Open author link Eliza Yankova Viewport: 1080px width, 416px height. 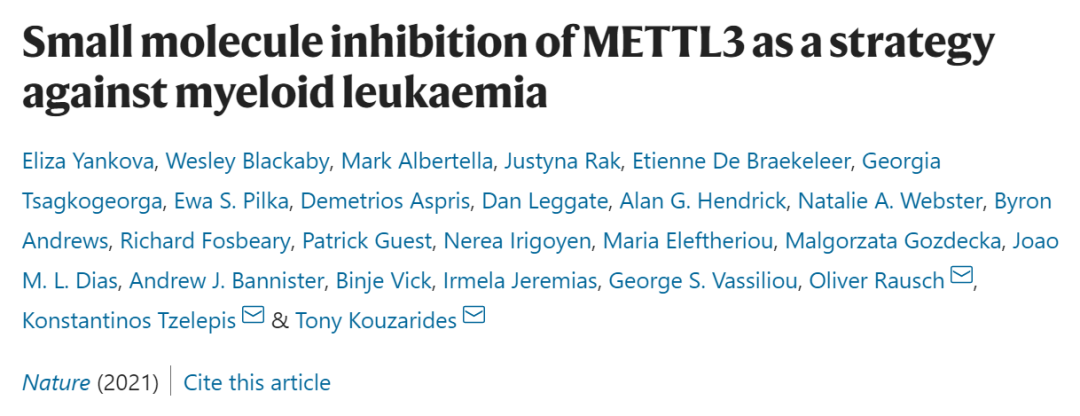[x=88, y=161]
